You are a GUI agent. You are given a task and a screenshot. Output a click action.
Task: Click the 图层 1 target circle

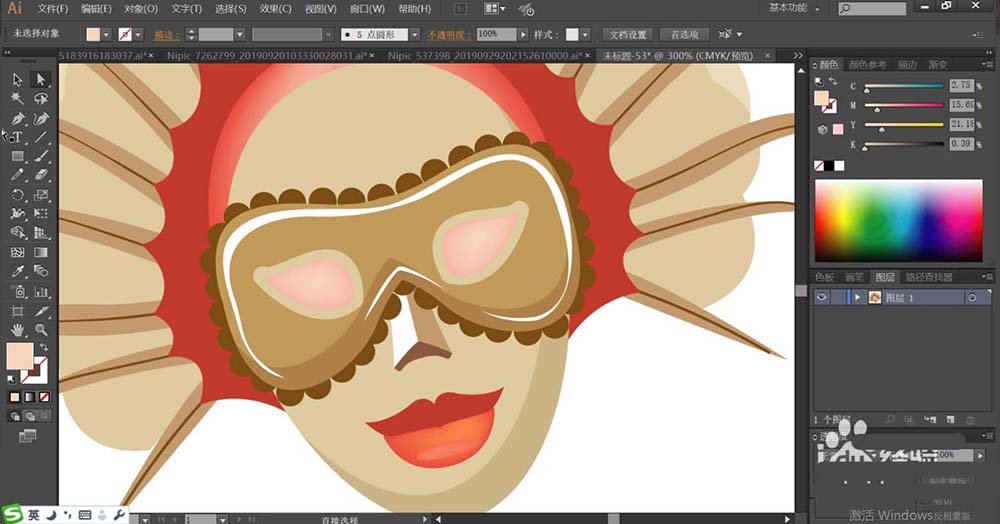971,298
